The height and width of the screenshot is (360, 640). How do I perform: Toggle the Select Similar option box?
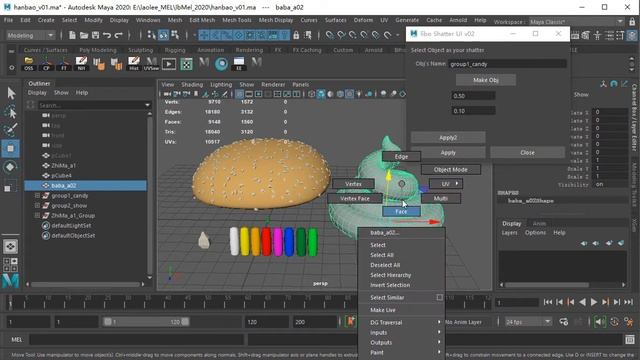439,297
